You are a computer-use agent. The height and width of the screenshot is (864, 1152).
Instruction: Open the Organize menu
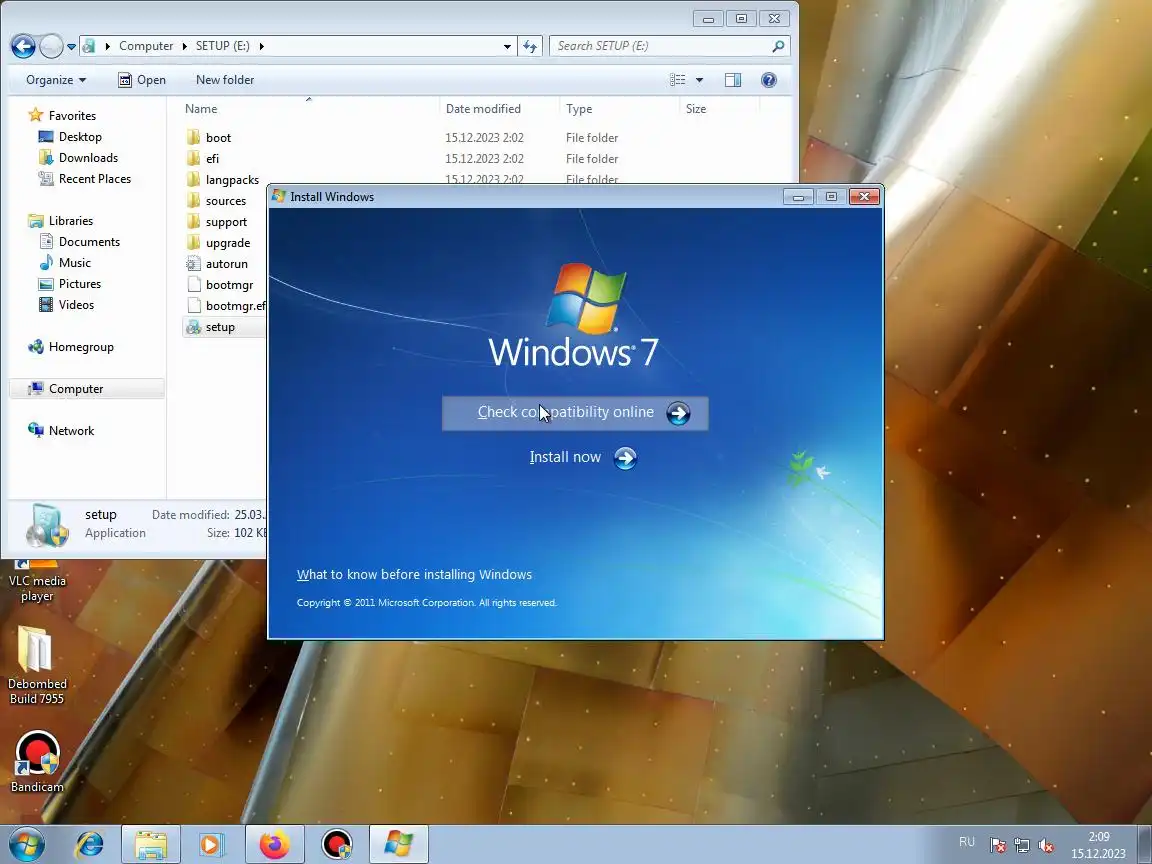pyautogui.click(x=56, y=79)
